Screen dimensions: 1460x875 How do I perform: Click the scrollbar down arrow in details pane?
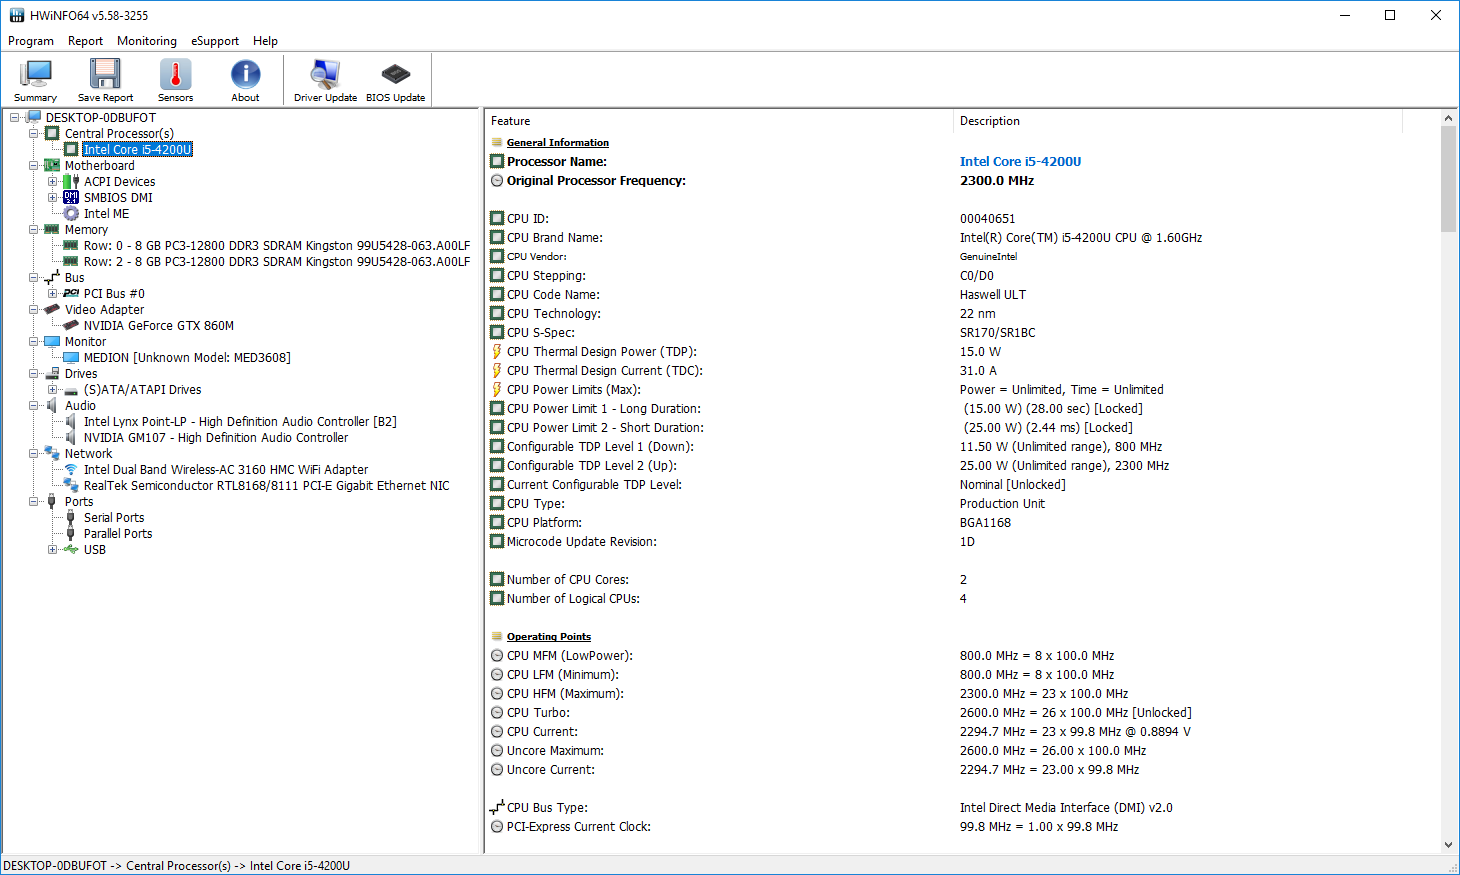(1449, 845)
